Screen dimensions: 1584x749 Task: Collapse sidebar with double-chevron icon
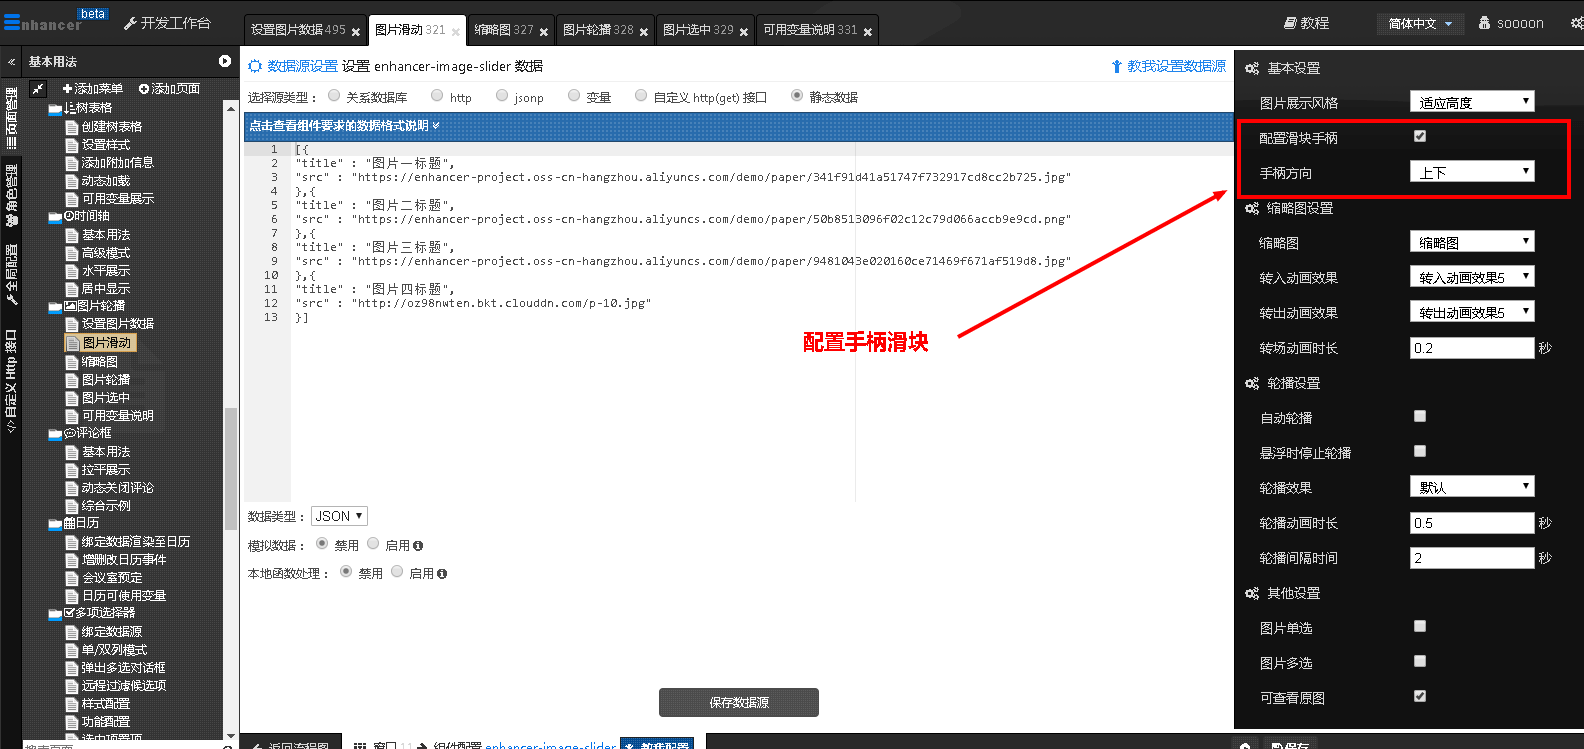(x=11, y=62)
